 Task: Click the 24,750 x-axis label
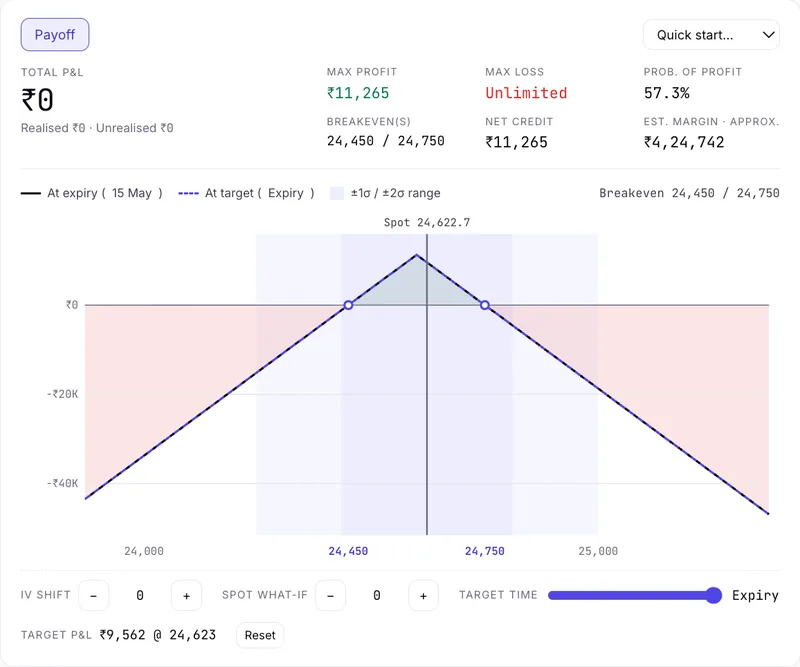(x=485, y=551)
